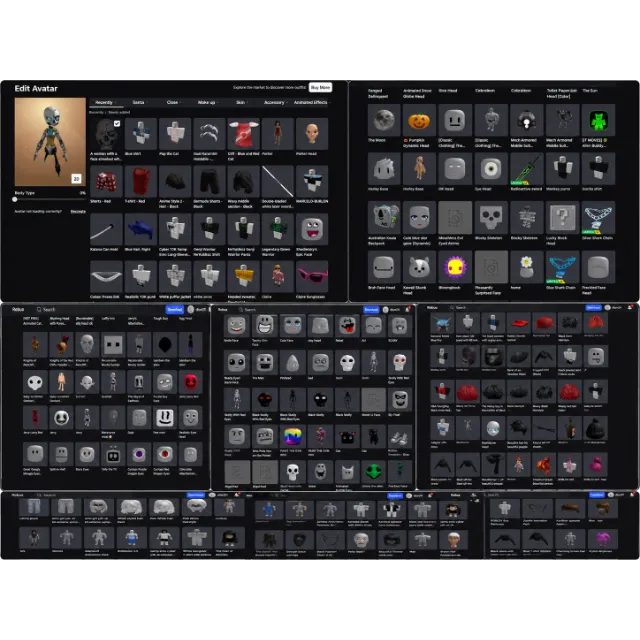Equip the Dual Karambit item
Image resolution: width=640 pixels, height=640 pixels.
[209, 133]
